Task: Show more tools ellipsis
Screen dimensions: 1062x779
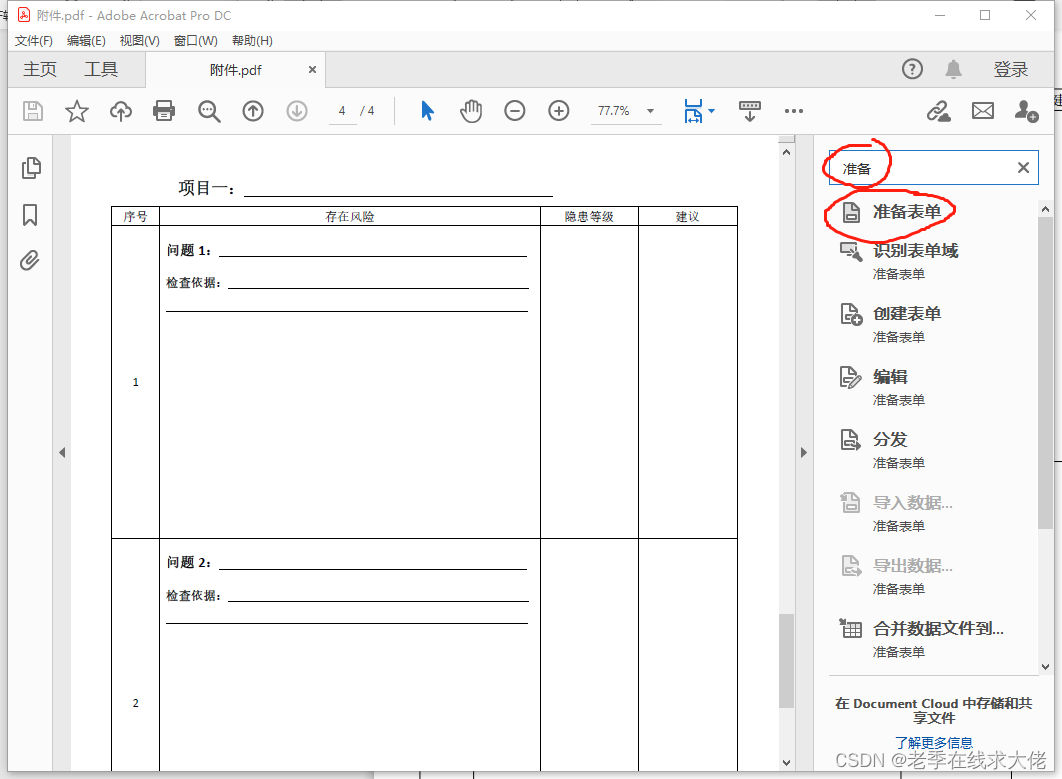Action: coord(794,110)
